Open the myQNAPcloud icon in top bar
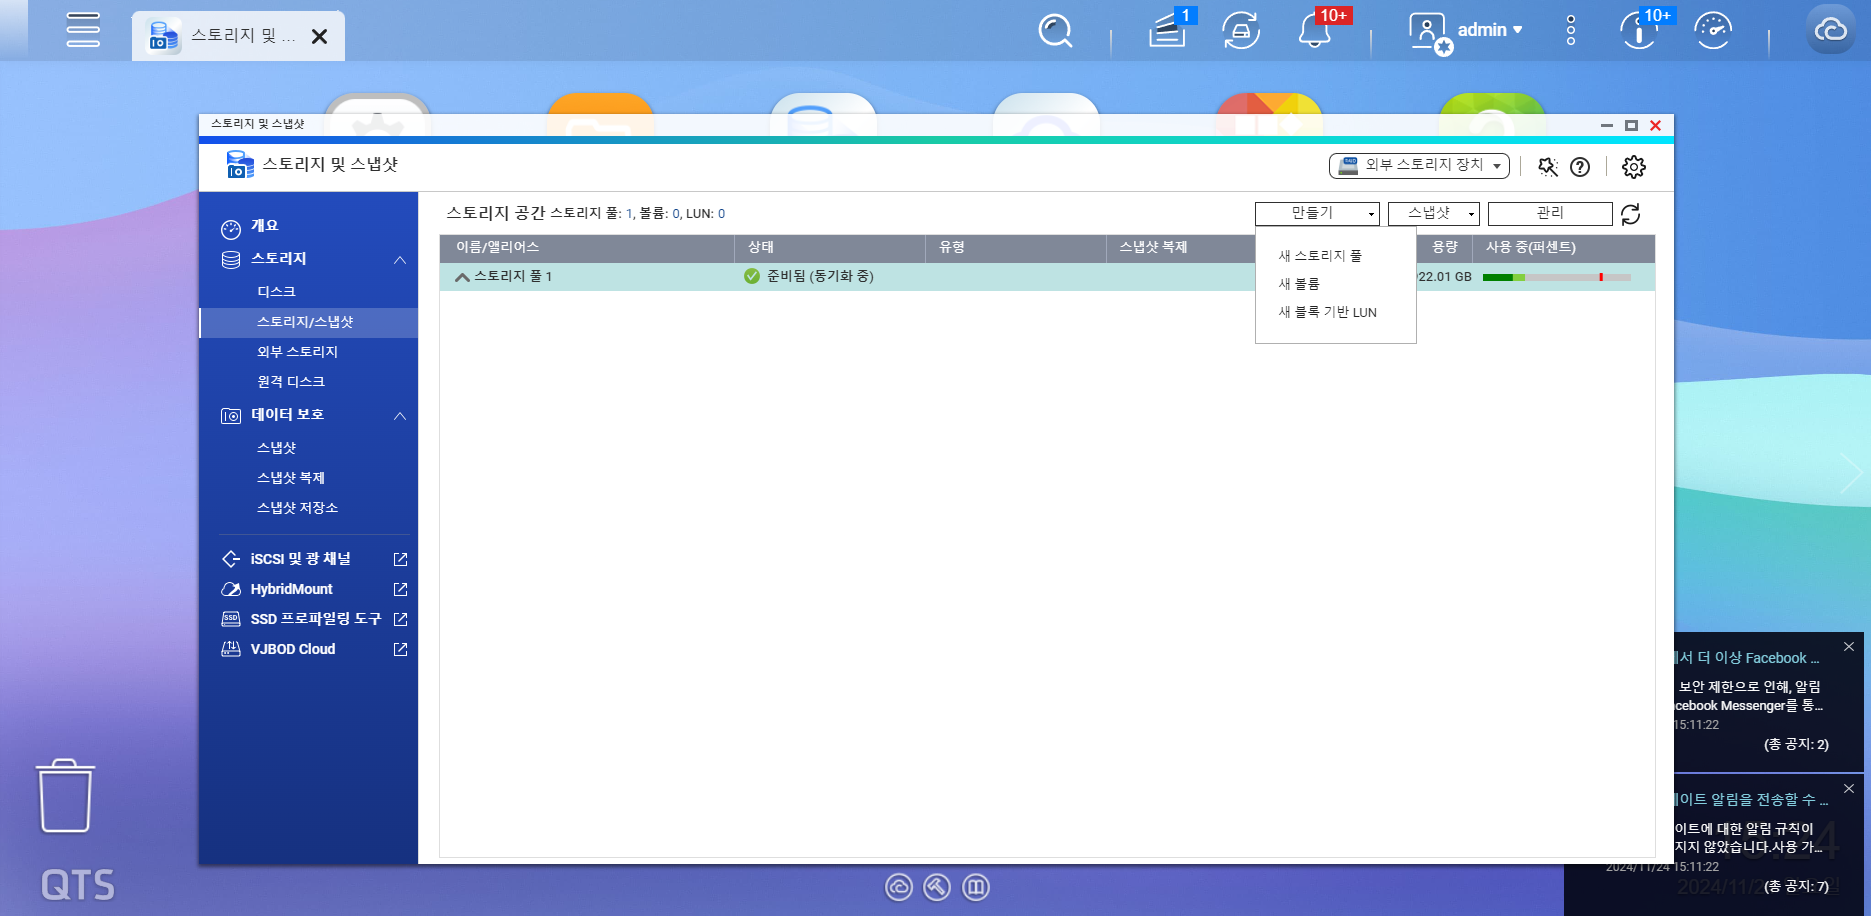 [1830, 30]
